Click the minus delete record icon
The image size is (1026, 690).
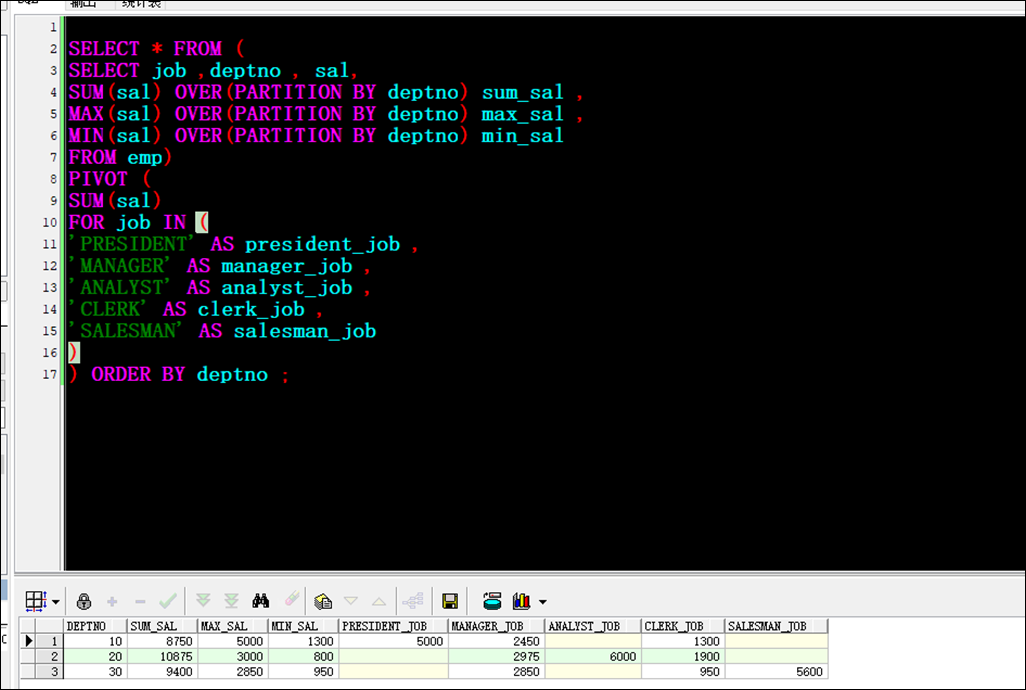[x=139, y=601]
